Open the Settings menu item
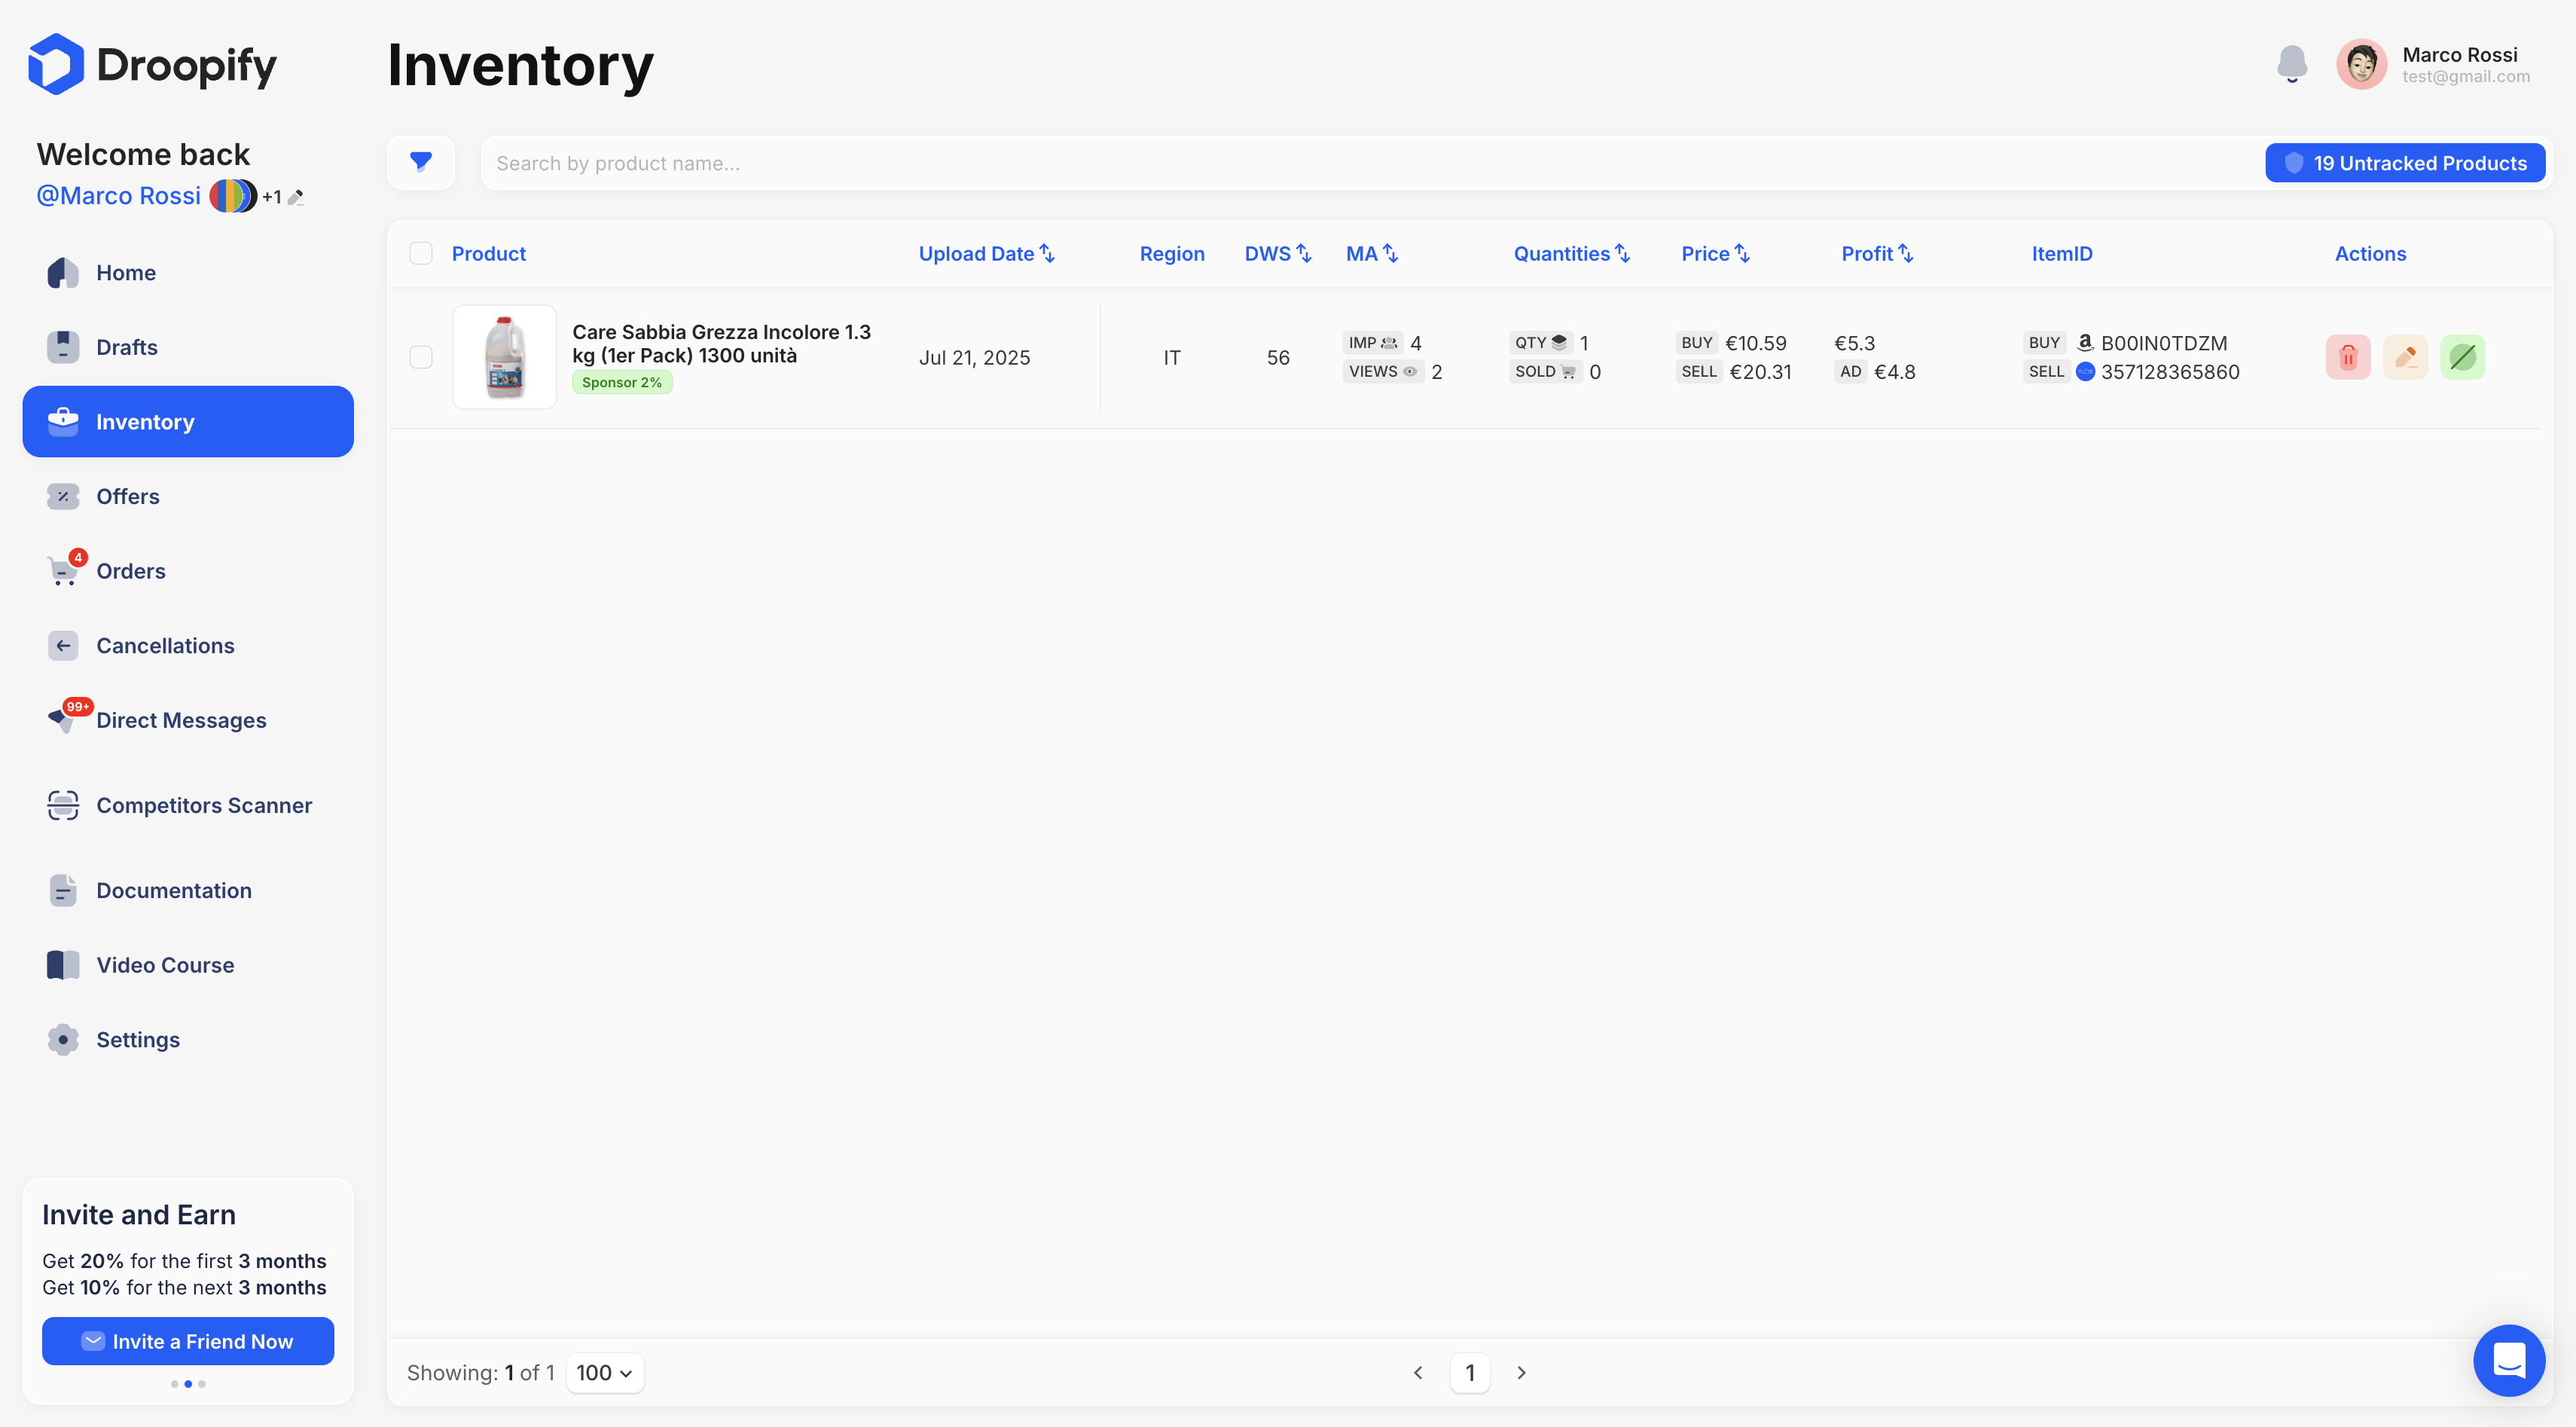Screen dimensions: 2576x1427 pyautogui.click(x=188, y=1040)
